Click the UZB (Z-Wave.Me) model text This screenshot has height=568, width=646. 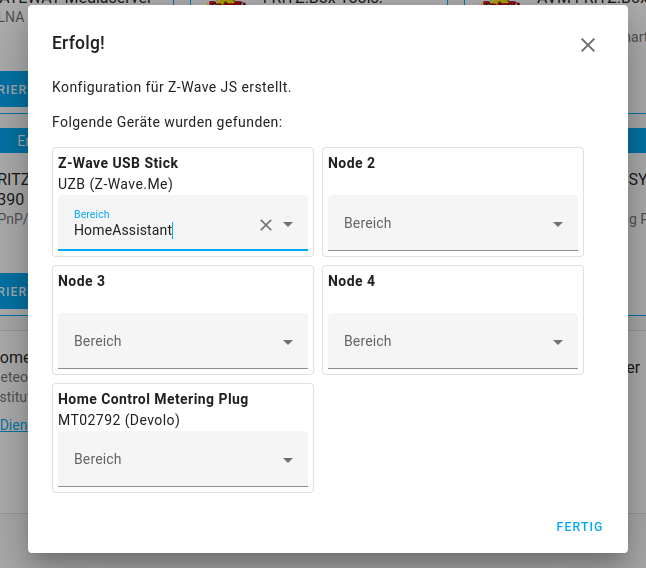pyautogui.click(x=115, y=184)
